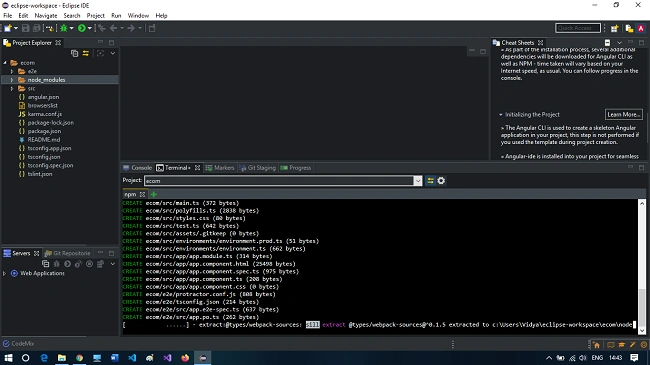This screenshot has height=365, width=650.
Task: Click the Last Edit Location icon
Action: point(102,28)
